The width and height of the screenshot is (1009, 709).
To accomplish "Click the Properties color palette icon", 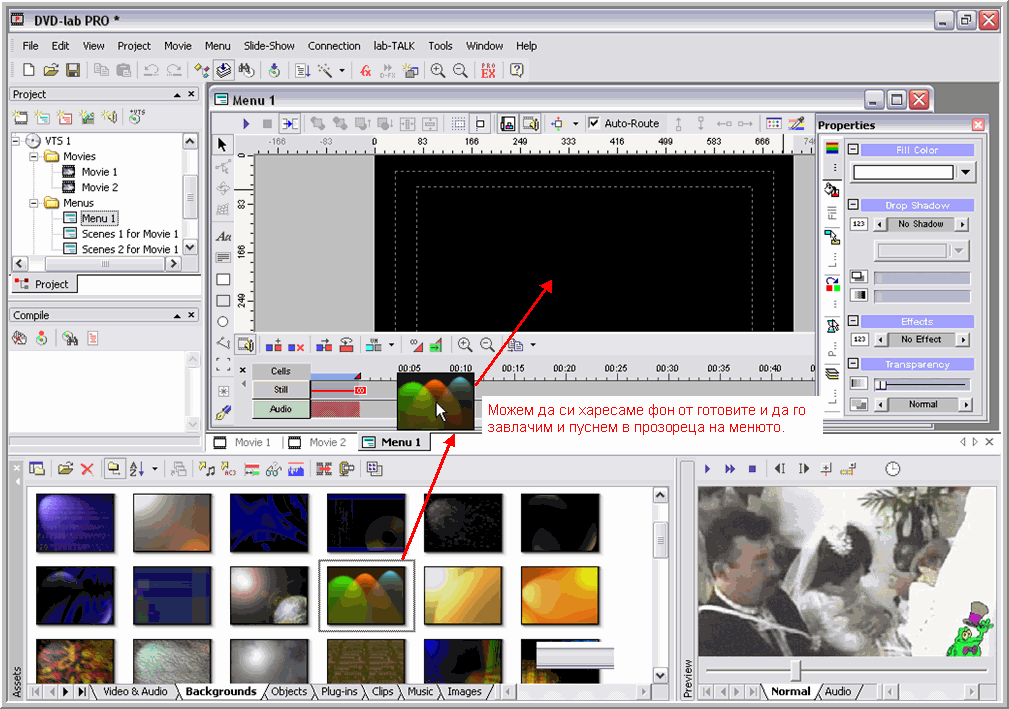I will click(832, 148).
